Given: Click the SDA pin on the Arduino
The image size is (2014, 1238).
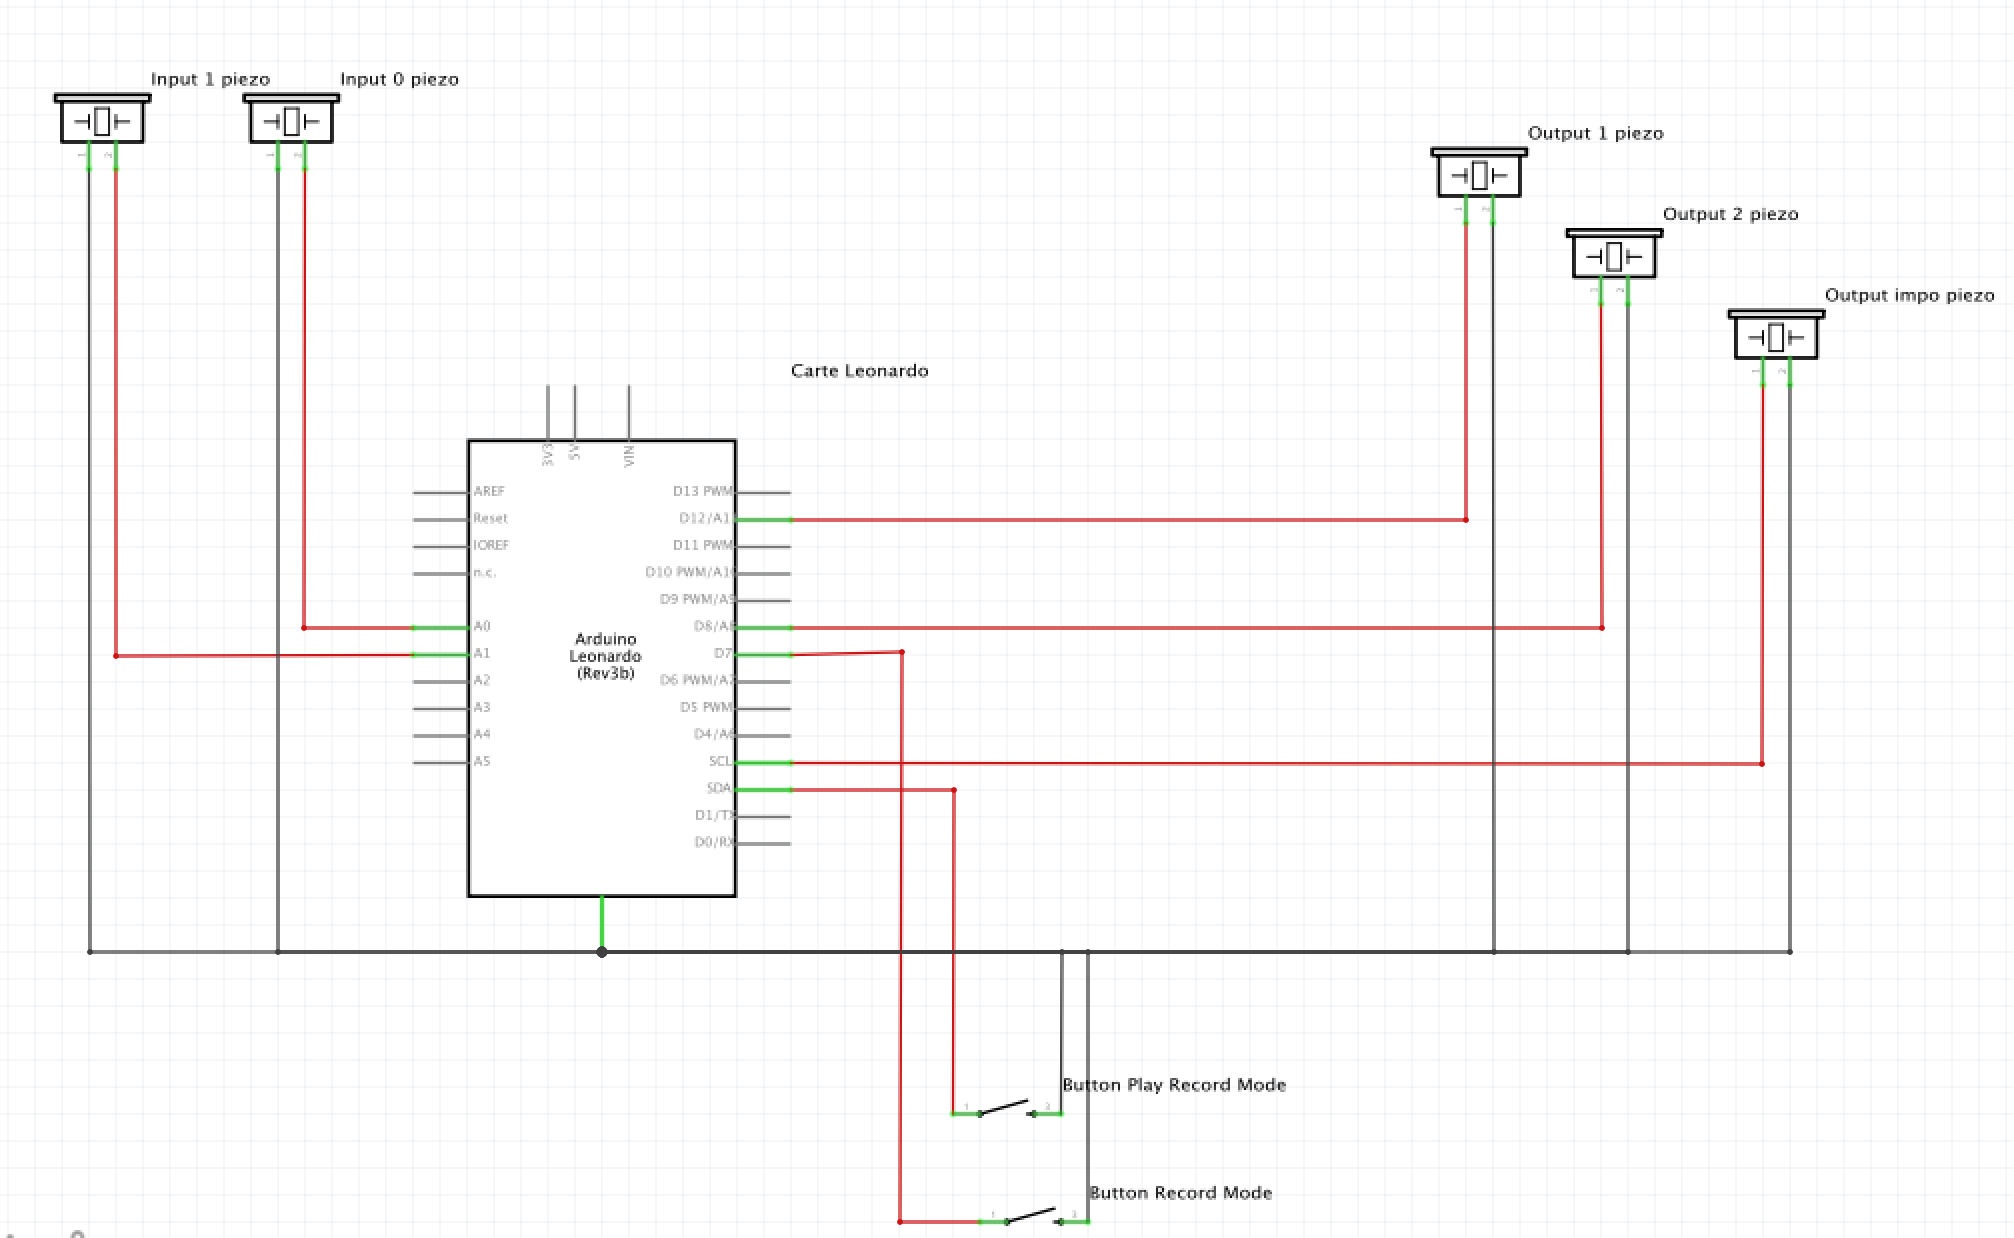Looking at the screenshot, I should [x=764, y=790].
